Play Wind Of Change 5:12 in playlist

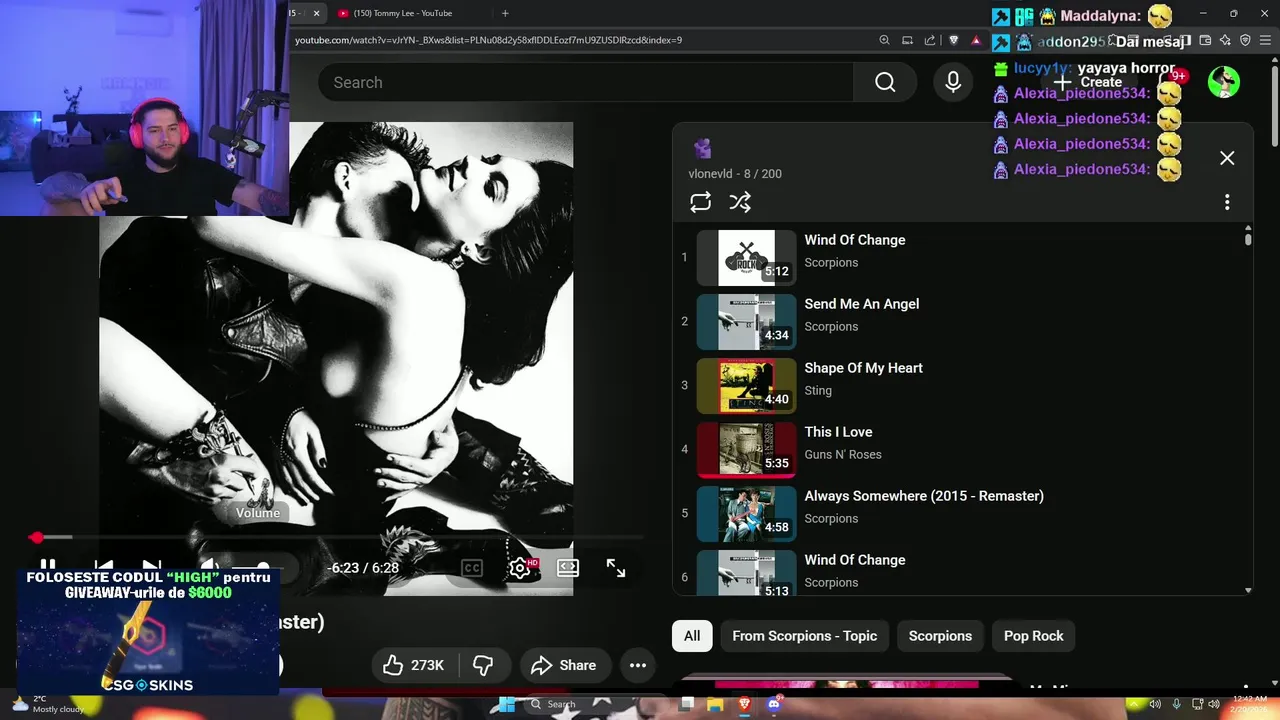coord(957,258)
